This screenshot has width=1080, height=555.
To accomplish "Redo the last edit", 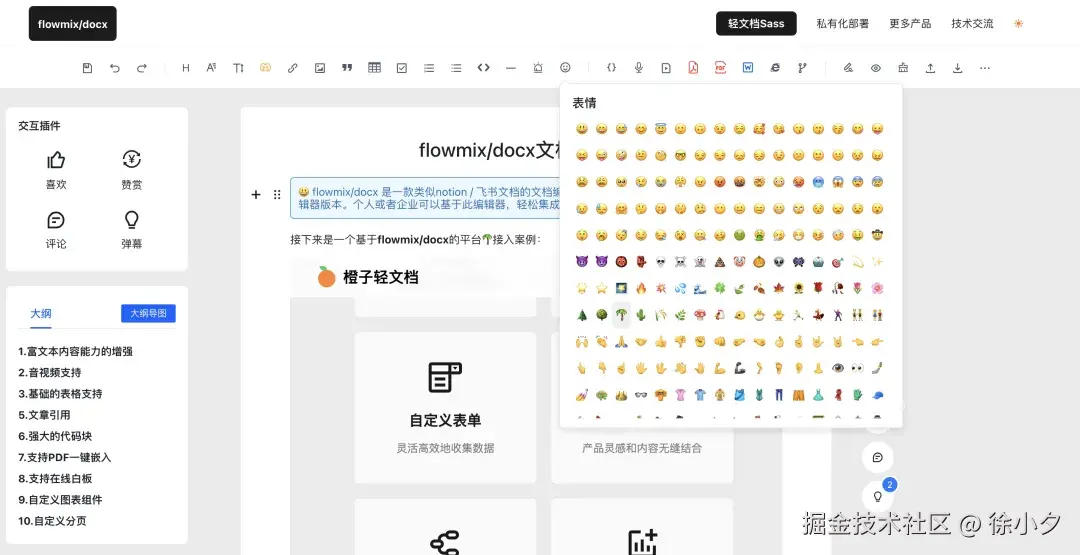I will pyautogui.click(x=142, y=67).
